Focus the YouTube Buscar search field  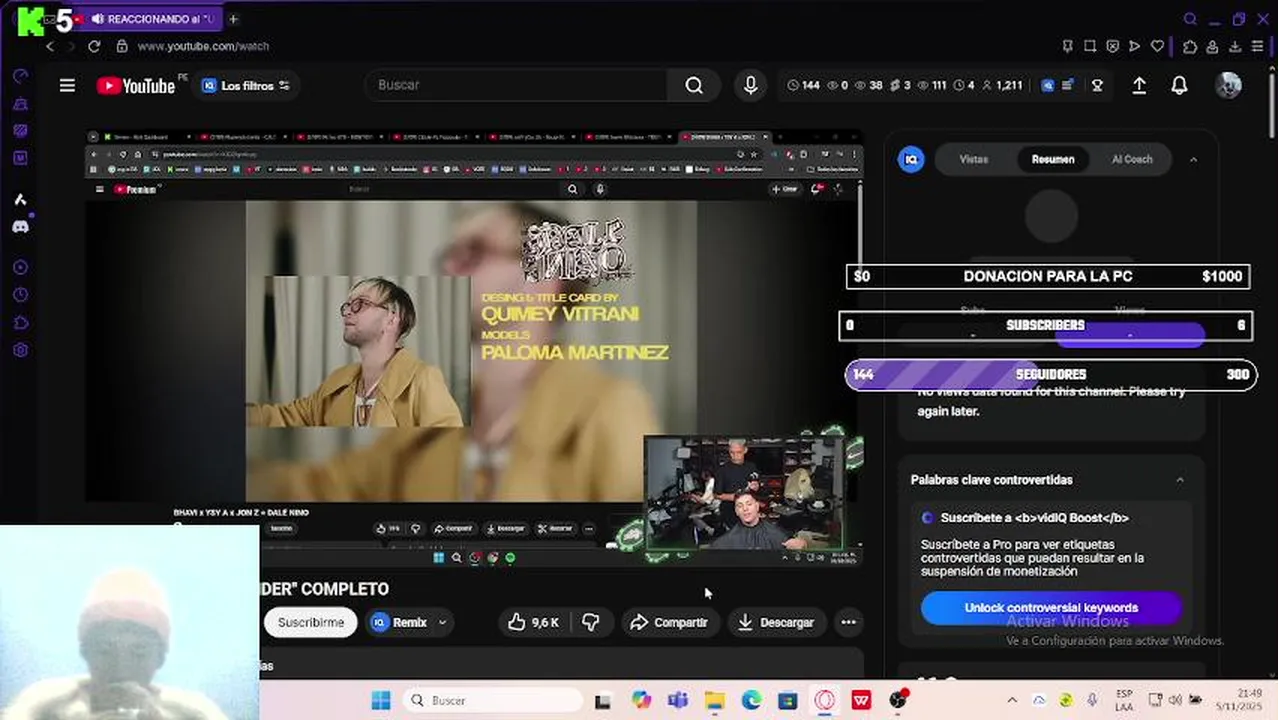pyautogui.click(x=517, y=85)
